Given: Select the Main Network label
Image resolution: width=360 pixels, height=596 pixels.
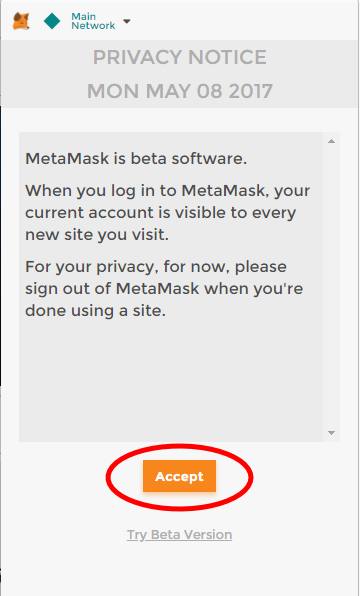Looking at the screenshot, I should point(93,21).
